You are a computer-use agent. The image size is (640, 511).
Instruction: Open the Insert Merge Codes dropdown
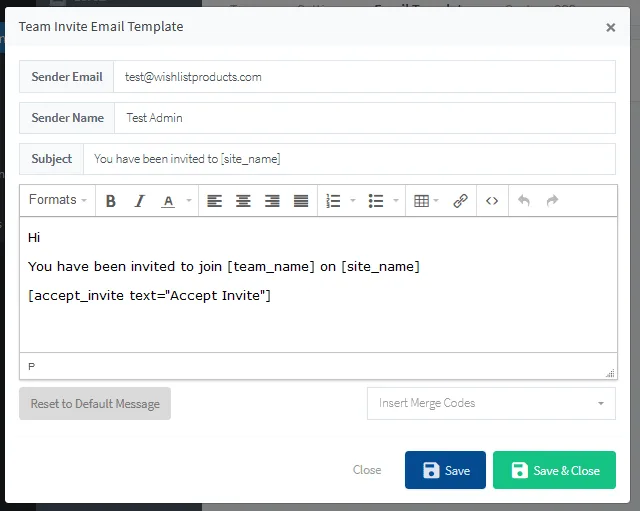point(491,403)
